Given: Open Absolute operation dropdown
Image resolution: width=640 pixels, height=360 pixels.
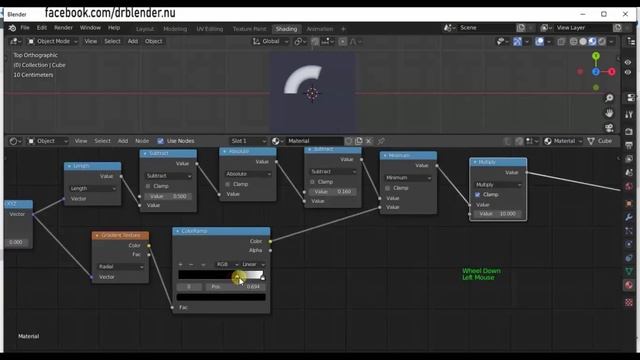Looking at the screenshot, I should tap(248, 174).
